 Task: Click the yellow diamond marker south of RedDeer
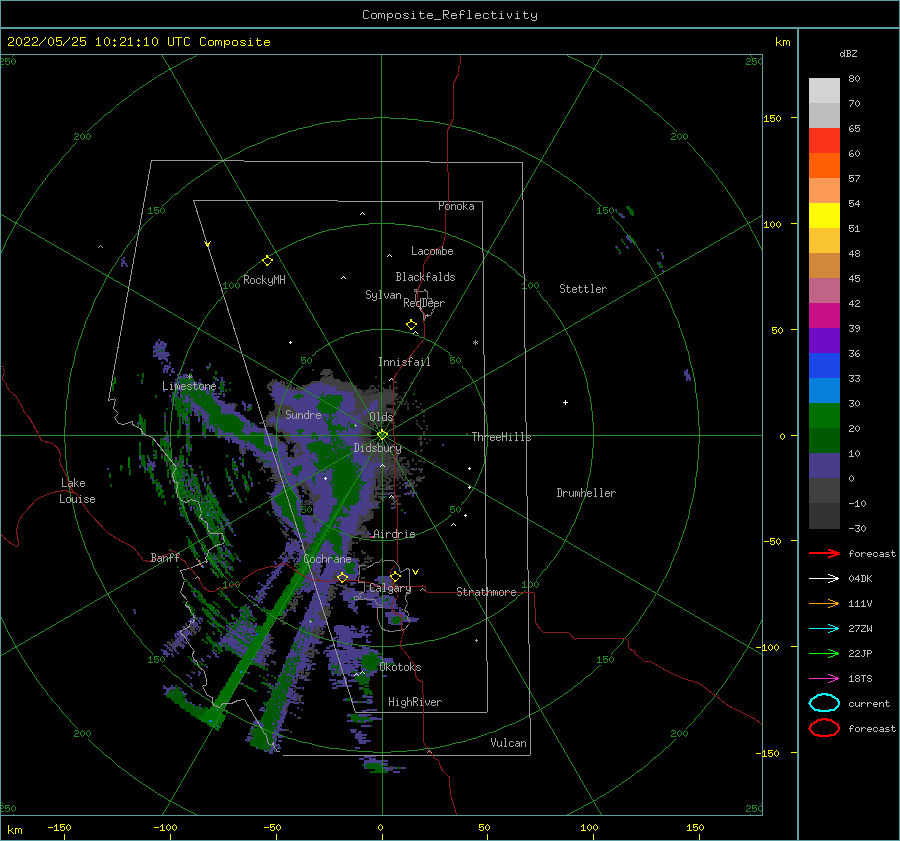(x=412, y=325)
